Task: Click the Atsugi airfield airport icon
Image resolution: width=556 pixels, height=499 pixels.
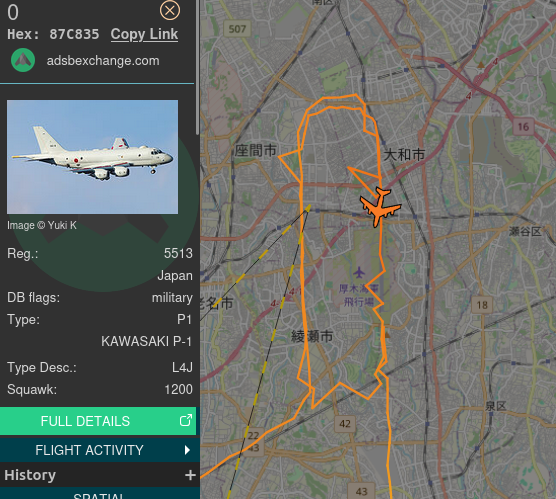Action: [x=359, y=273]
